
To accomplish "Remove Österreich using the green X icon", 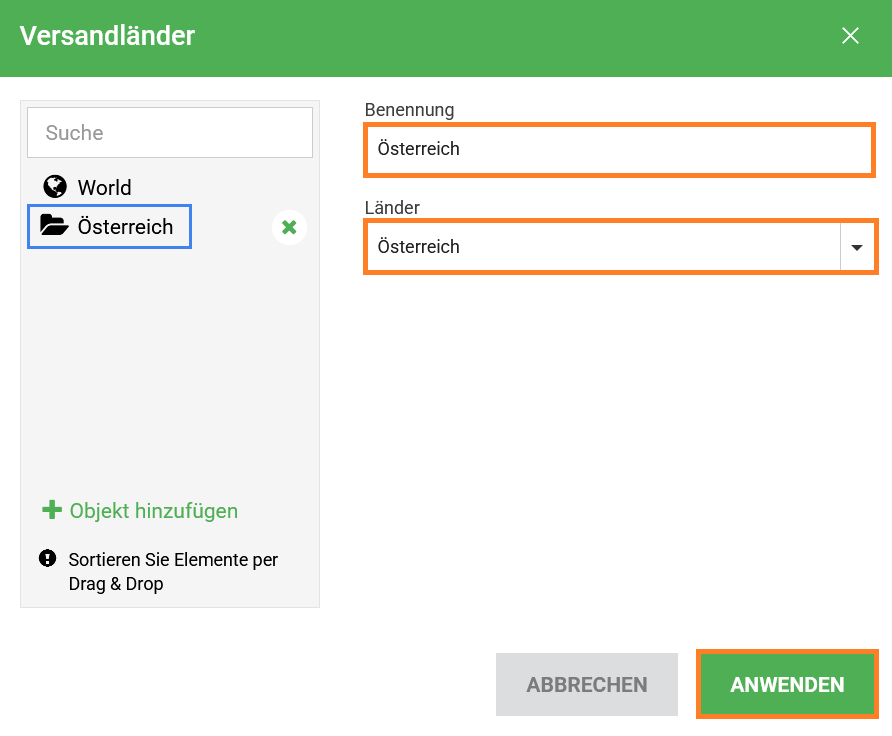I will tap(289, 228).
